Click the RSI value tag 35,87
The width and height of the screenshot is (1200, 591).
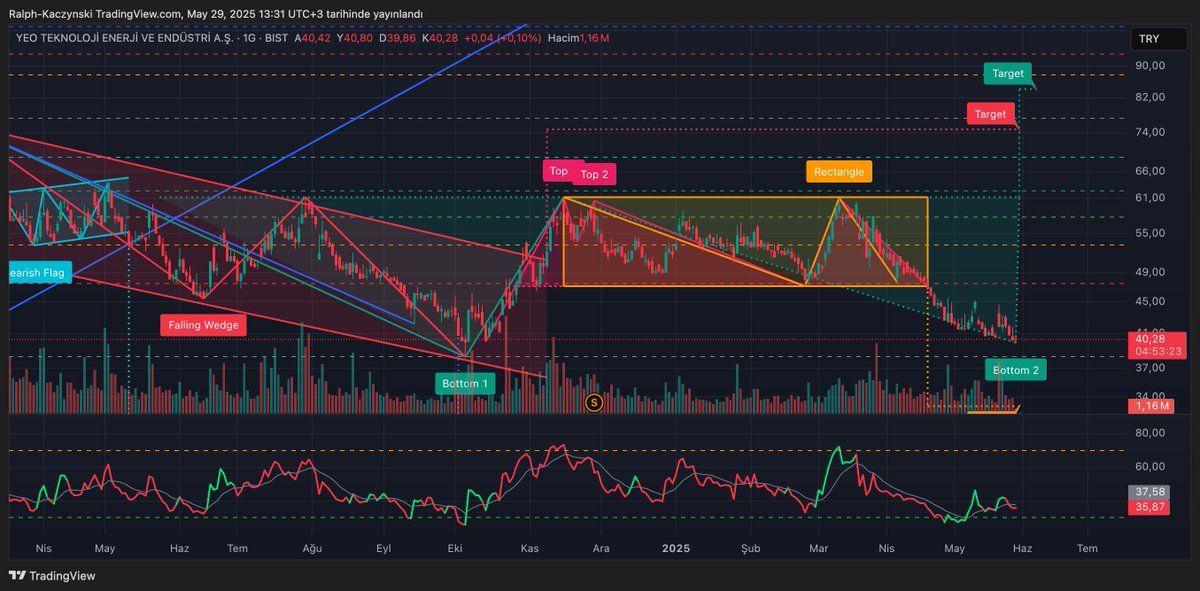1151,507
